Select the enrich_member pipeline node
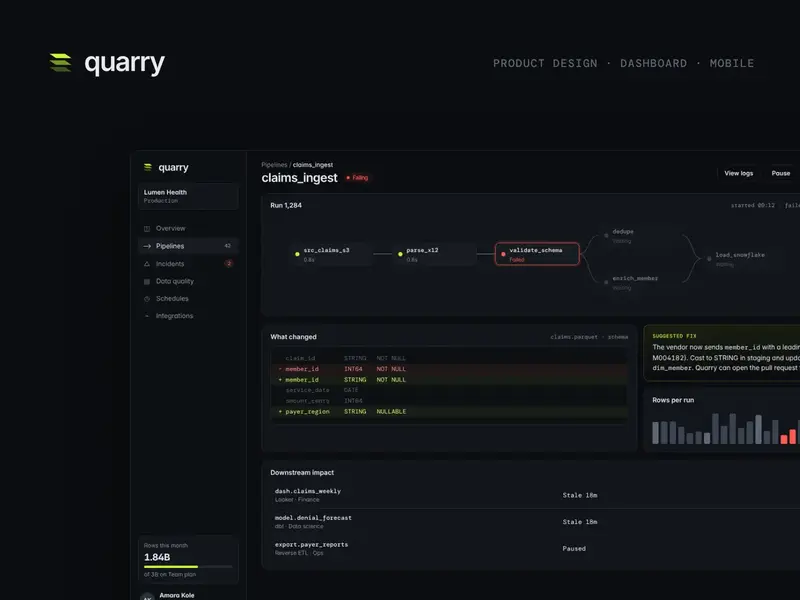This screenshot has width=800, height=600. pyautogui.click(x=640, y=283)
